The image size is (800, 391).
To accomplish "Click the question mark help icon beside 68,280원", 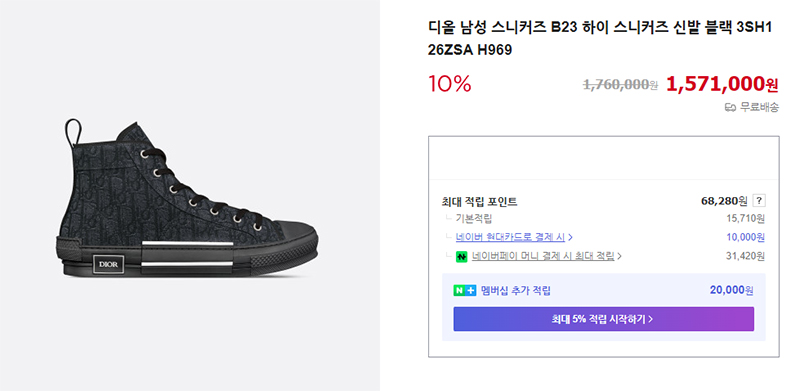I will tap(759, 201).
